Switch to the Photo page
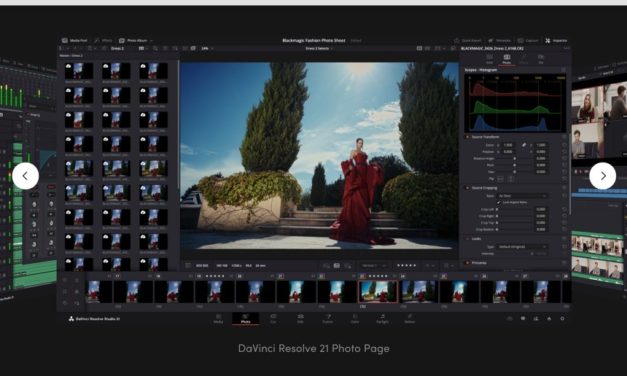This screenshot has height=376, width=627. click(246, 319)
